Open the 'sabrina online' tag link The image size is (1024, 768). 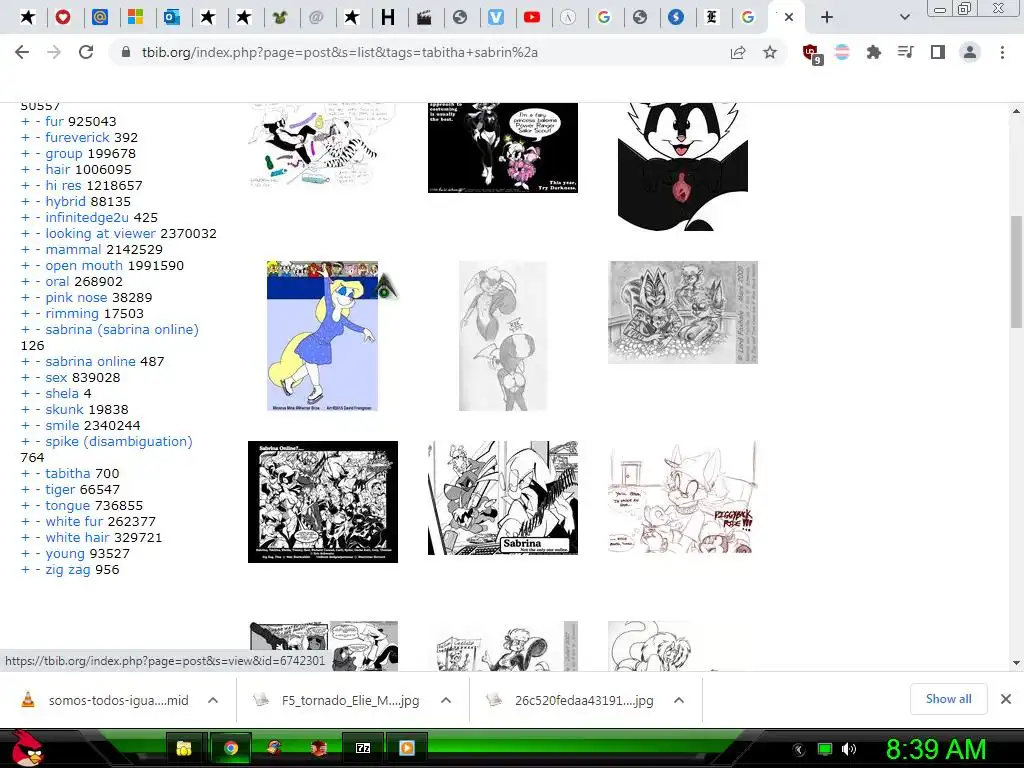pos(90,361)
